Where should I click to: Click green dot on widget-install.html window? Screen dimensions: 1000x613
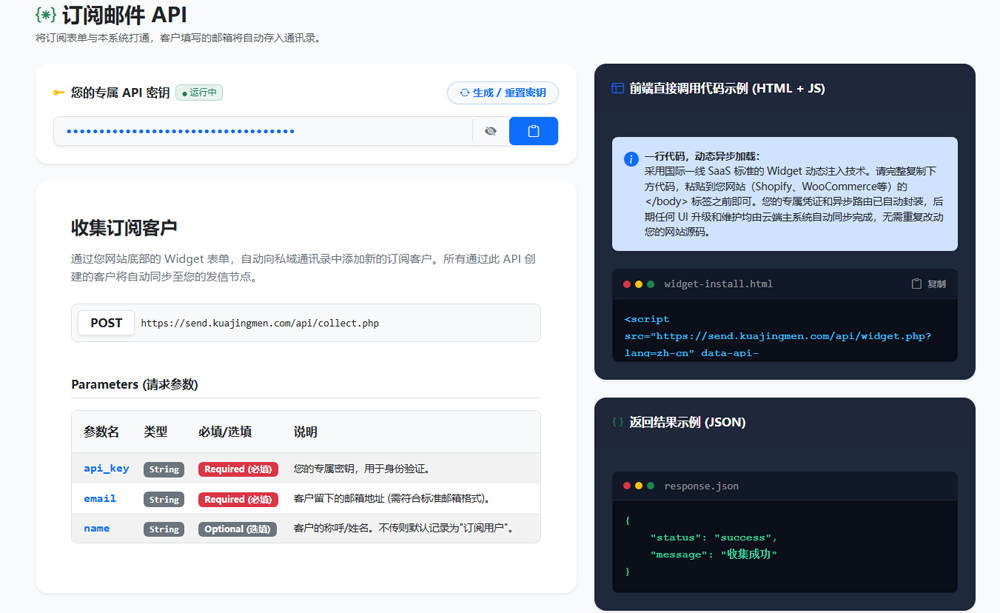pos(651,284)
